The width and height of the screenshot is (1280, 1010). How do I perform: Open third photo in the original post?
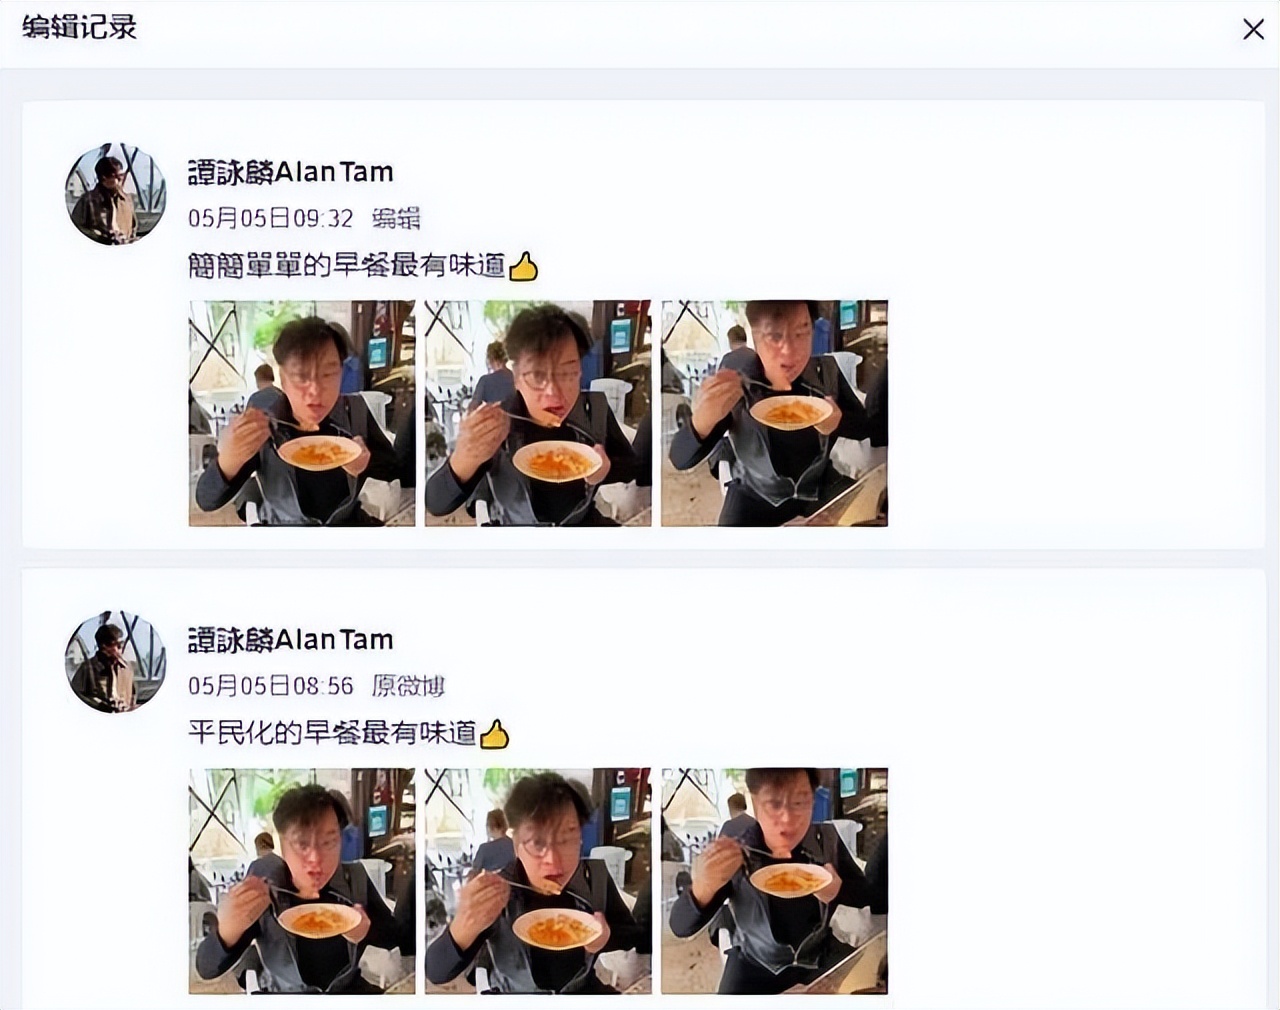774,881
